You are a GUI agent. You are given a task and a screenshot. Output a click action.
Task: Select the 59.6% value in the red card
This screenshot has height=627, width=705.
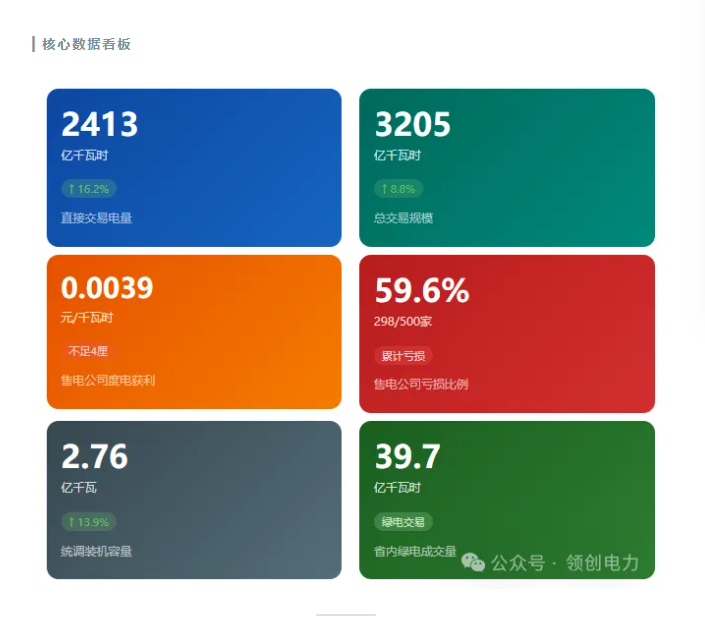pos(422,290)
